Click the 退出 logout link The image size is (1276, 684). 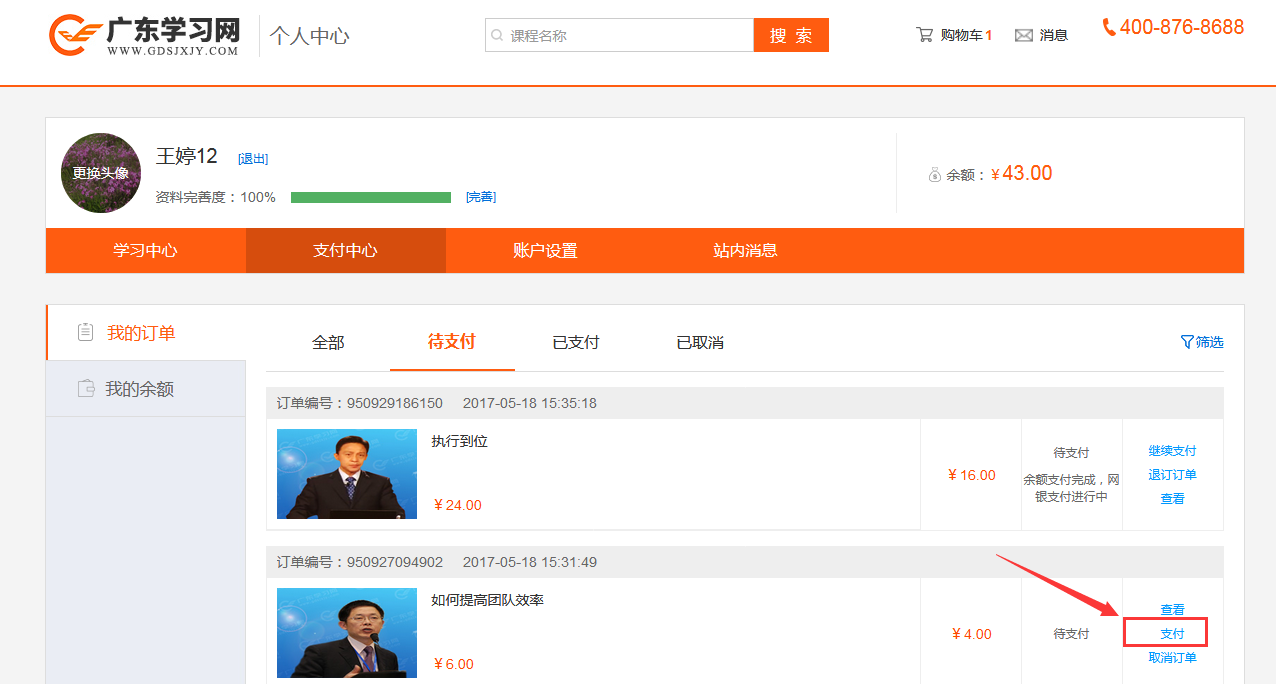coord(253,159)
